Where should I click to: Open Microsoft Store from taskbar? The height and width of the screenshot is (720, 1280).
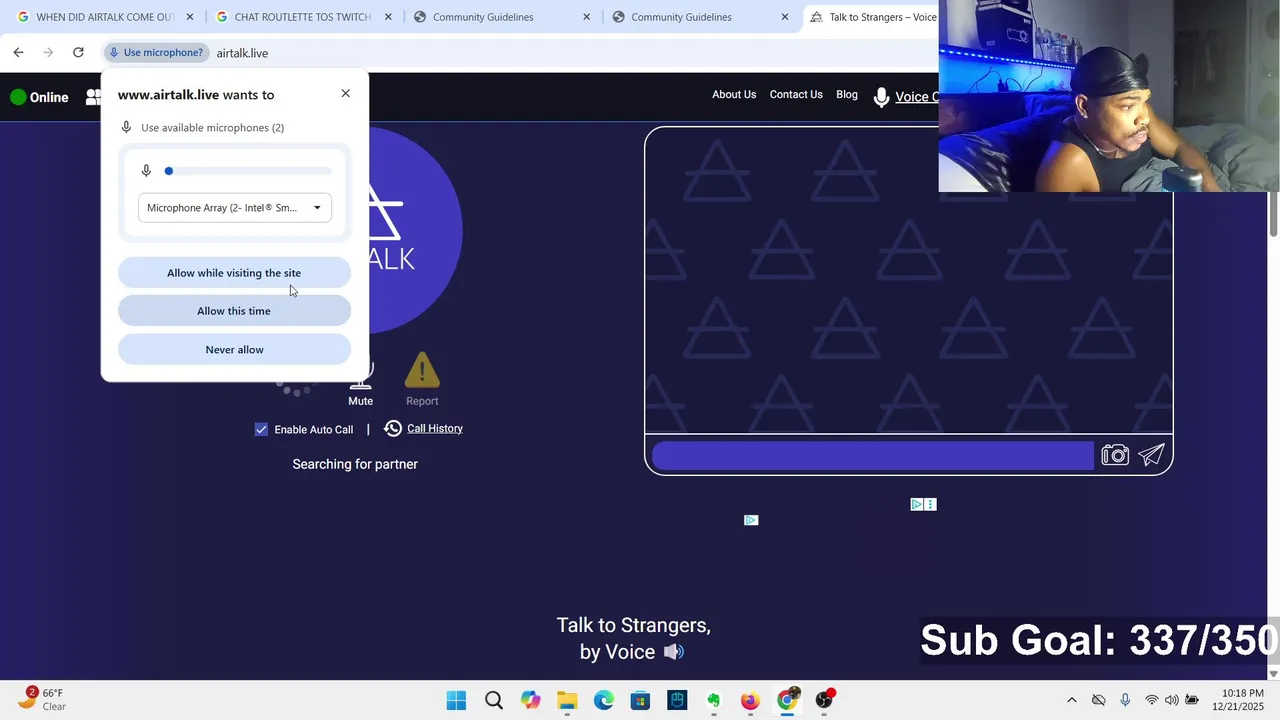tap(640, 700)
